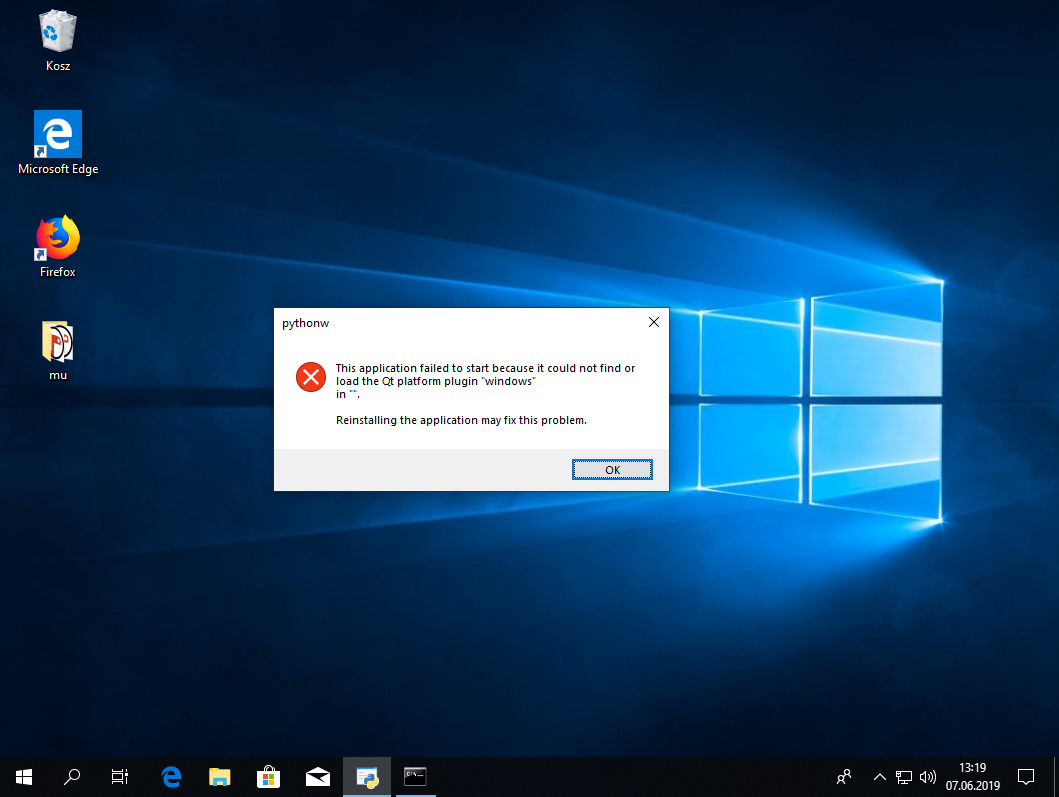Open the command prompt from the taskbar
Image resolution: width=1059 pixels, height=797 pixels.
pos(414,777)
